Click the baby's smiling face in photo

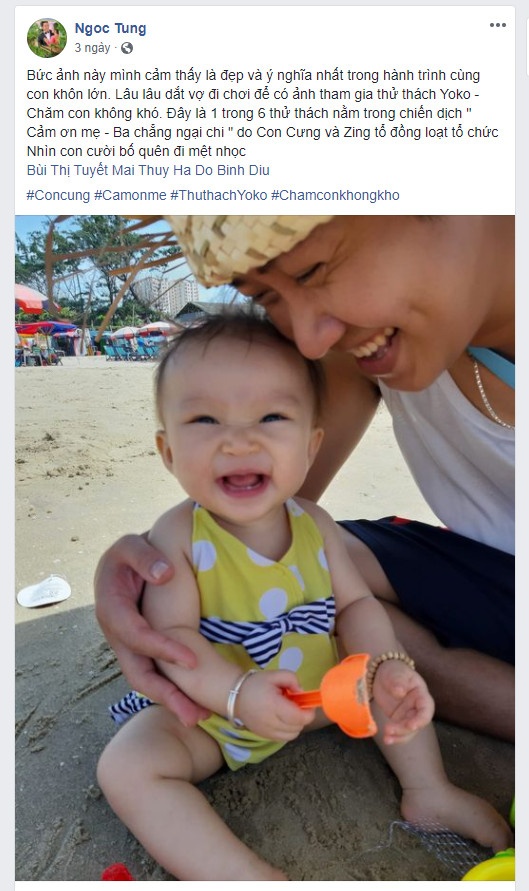coord(240,430)
